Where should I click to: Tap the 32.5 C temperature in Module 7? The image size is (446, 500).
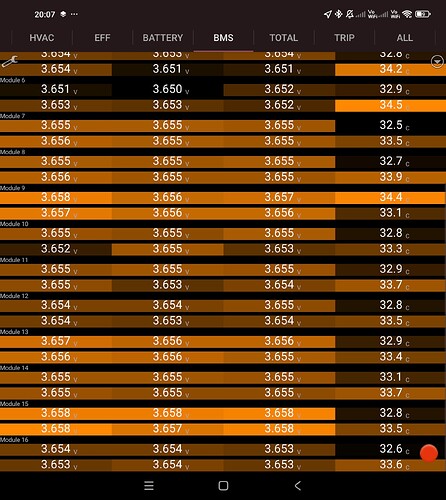(x=391, y=125)
